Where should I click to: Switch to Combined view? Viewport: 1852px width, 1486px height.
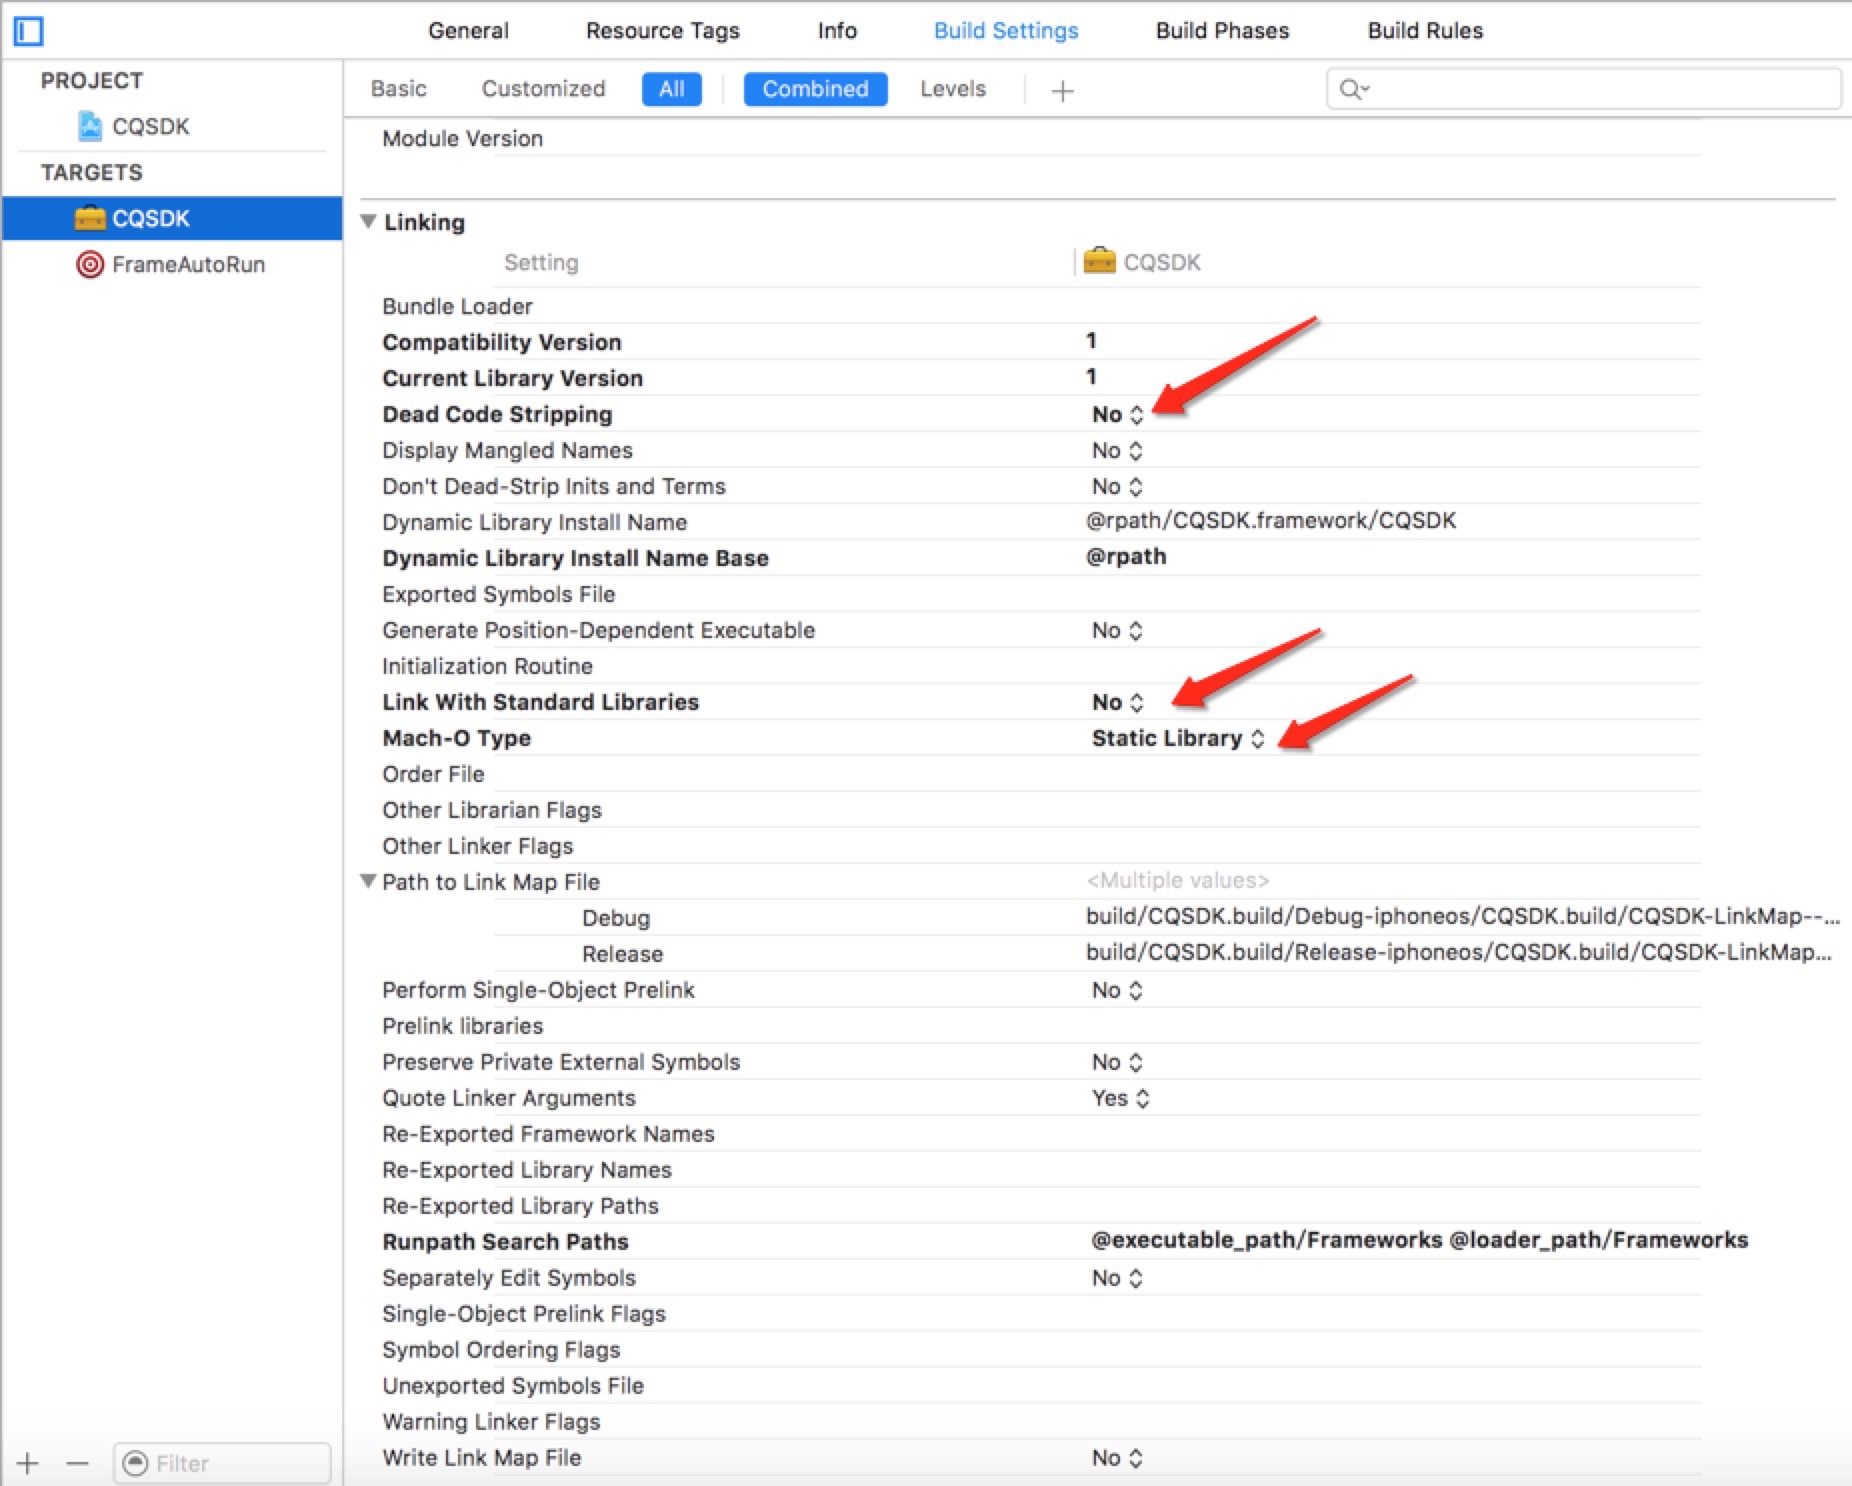815,89
